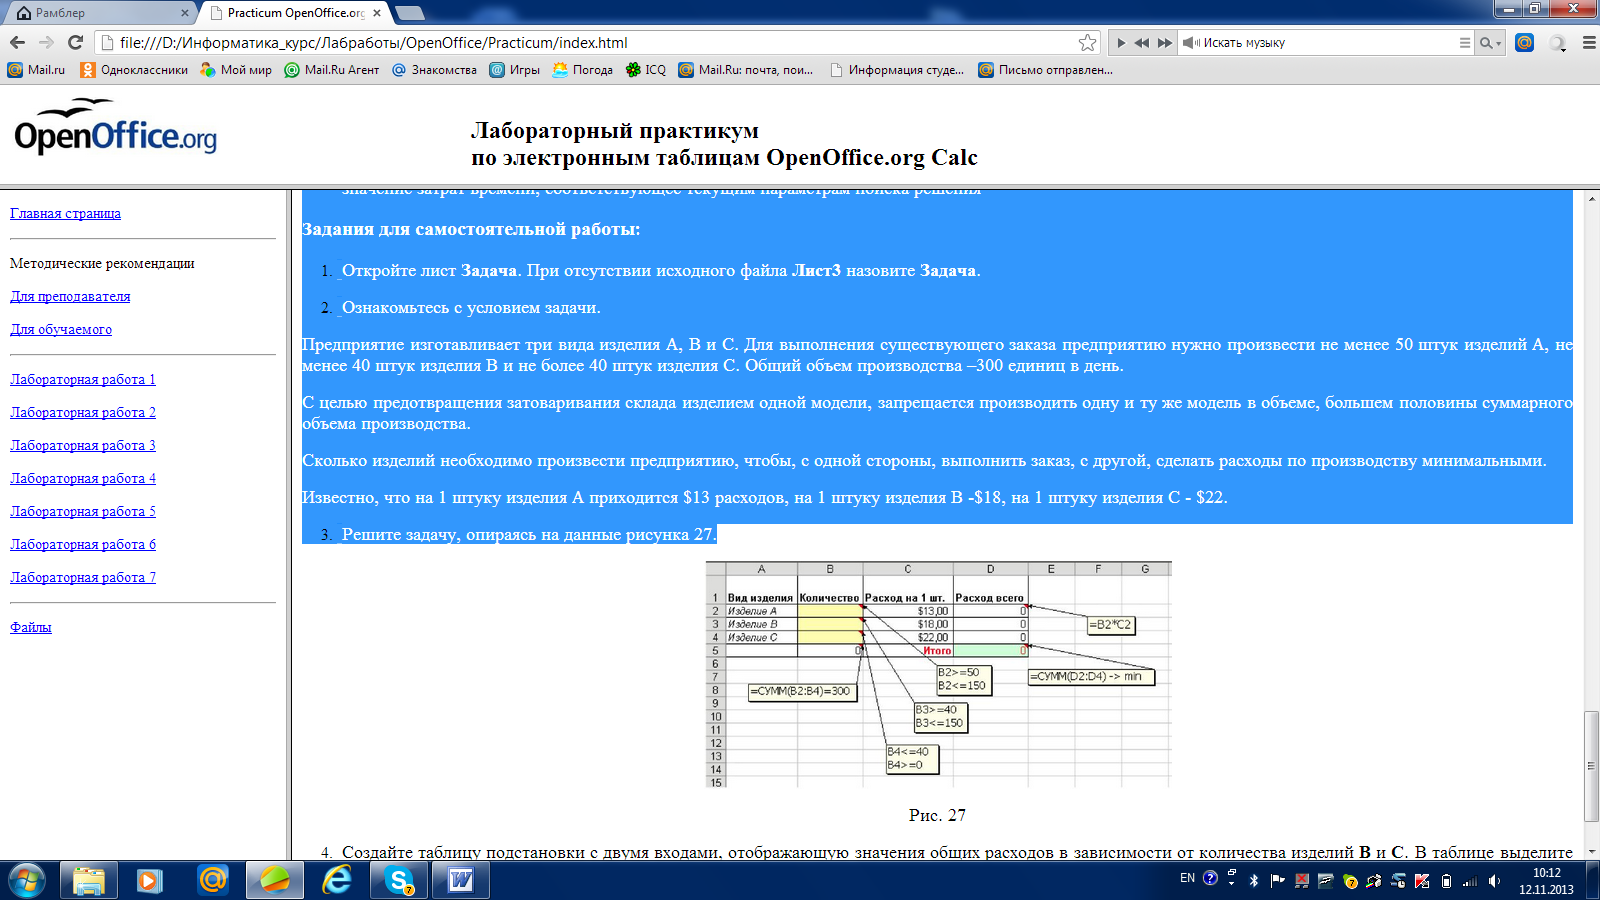Open the Письмо отправлен... bookmark
The height and width of the screenshot is (900, 1600).
pyautogui.click(x=1045, y=70)
